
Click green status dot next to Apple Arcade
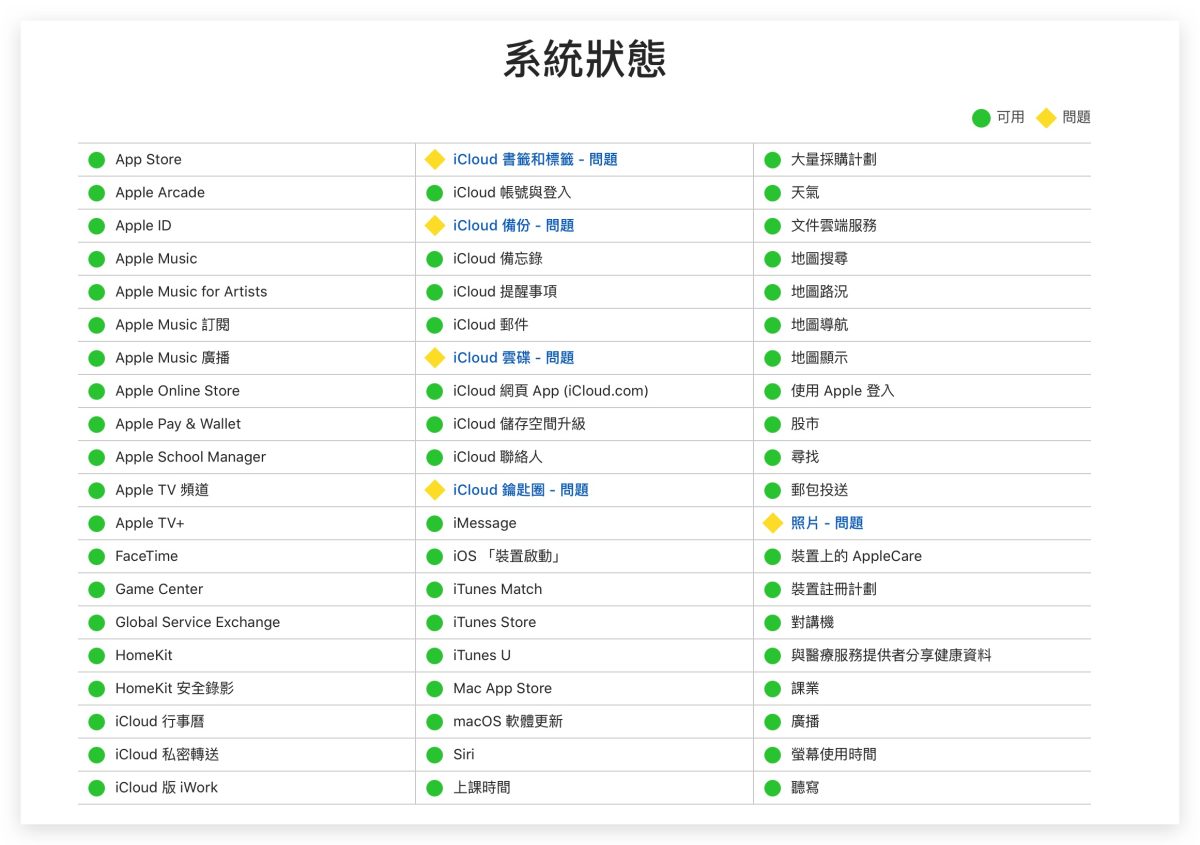(x=96, y=192)
